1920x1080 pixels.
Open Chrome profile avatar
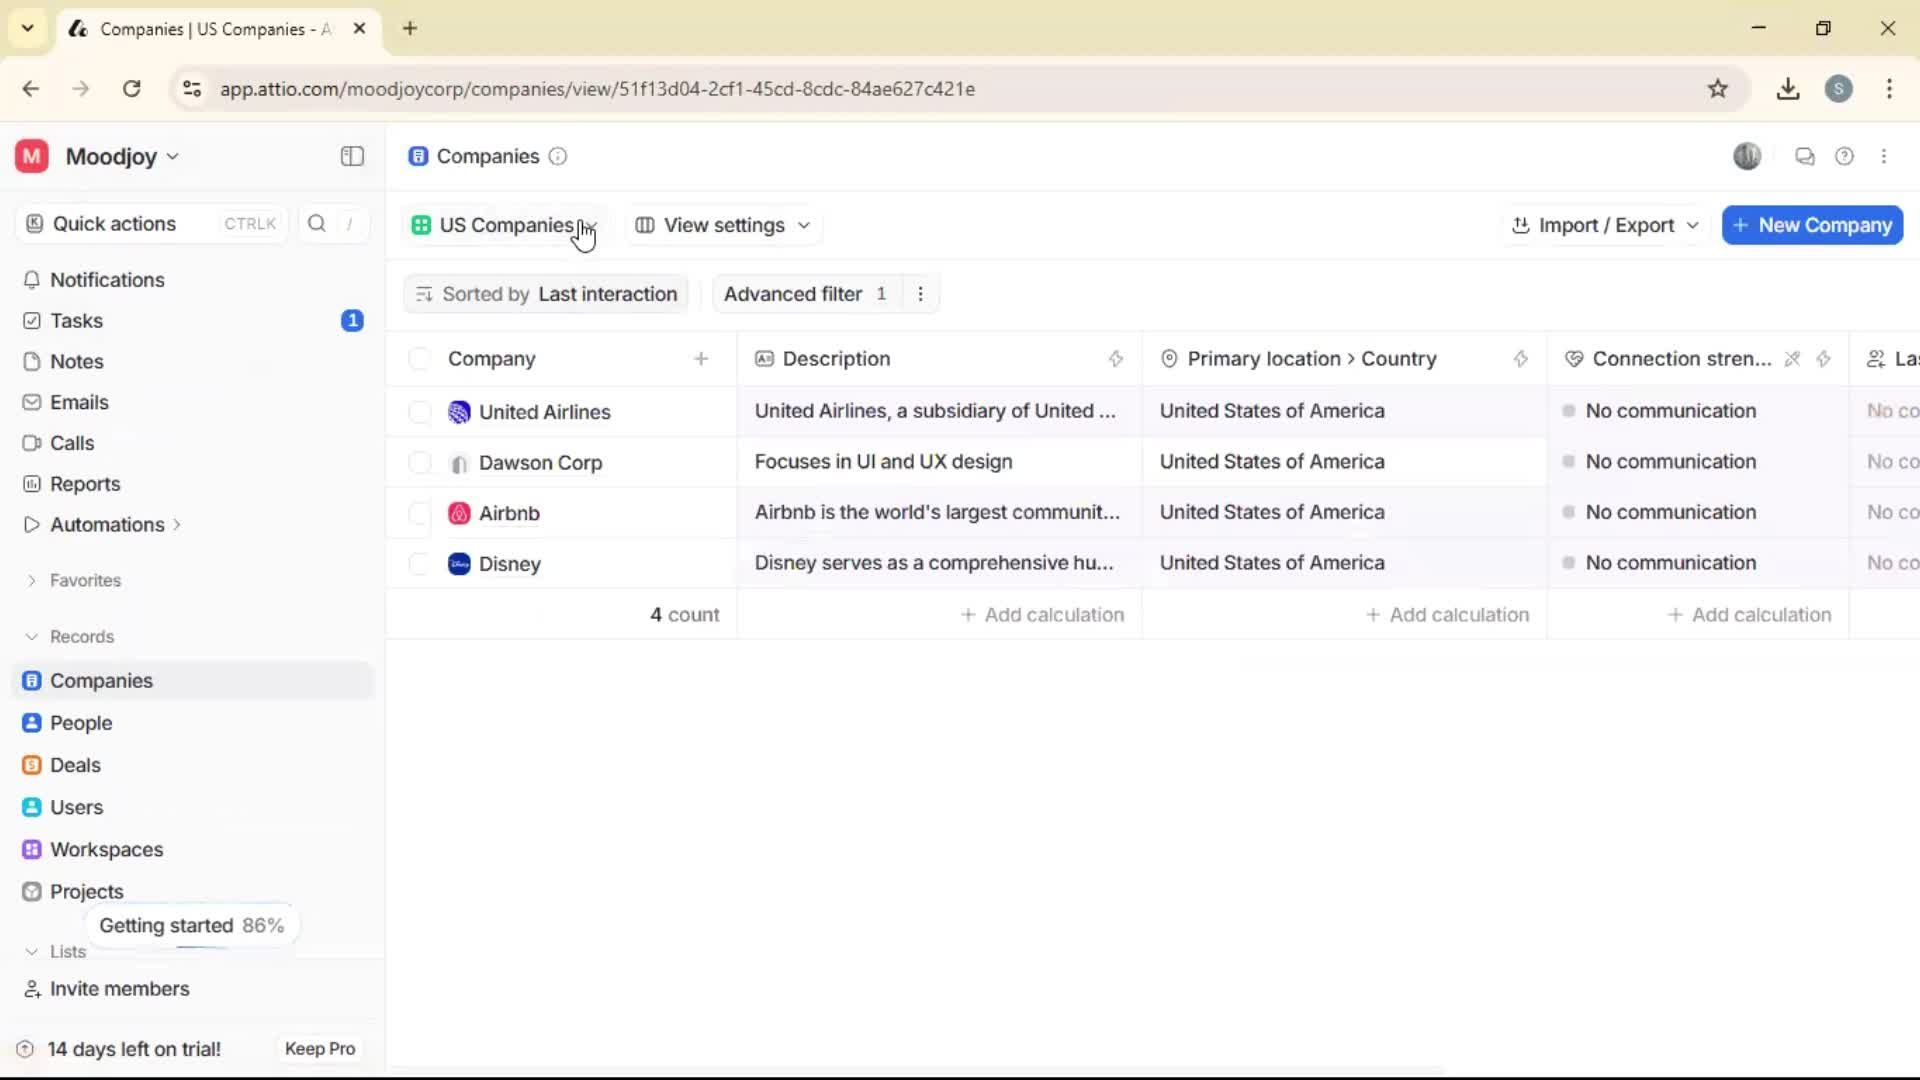click(1838, 89)
